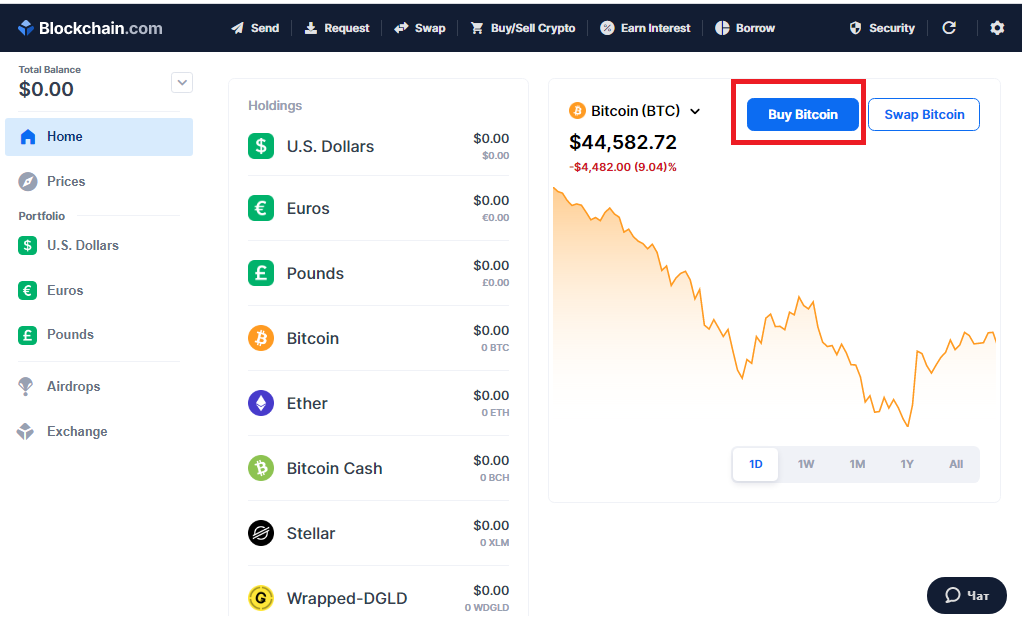Click the Buy Bitcoin button
The image size is (1022, 626).
pos(802,115)
